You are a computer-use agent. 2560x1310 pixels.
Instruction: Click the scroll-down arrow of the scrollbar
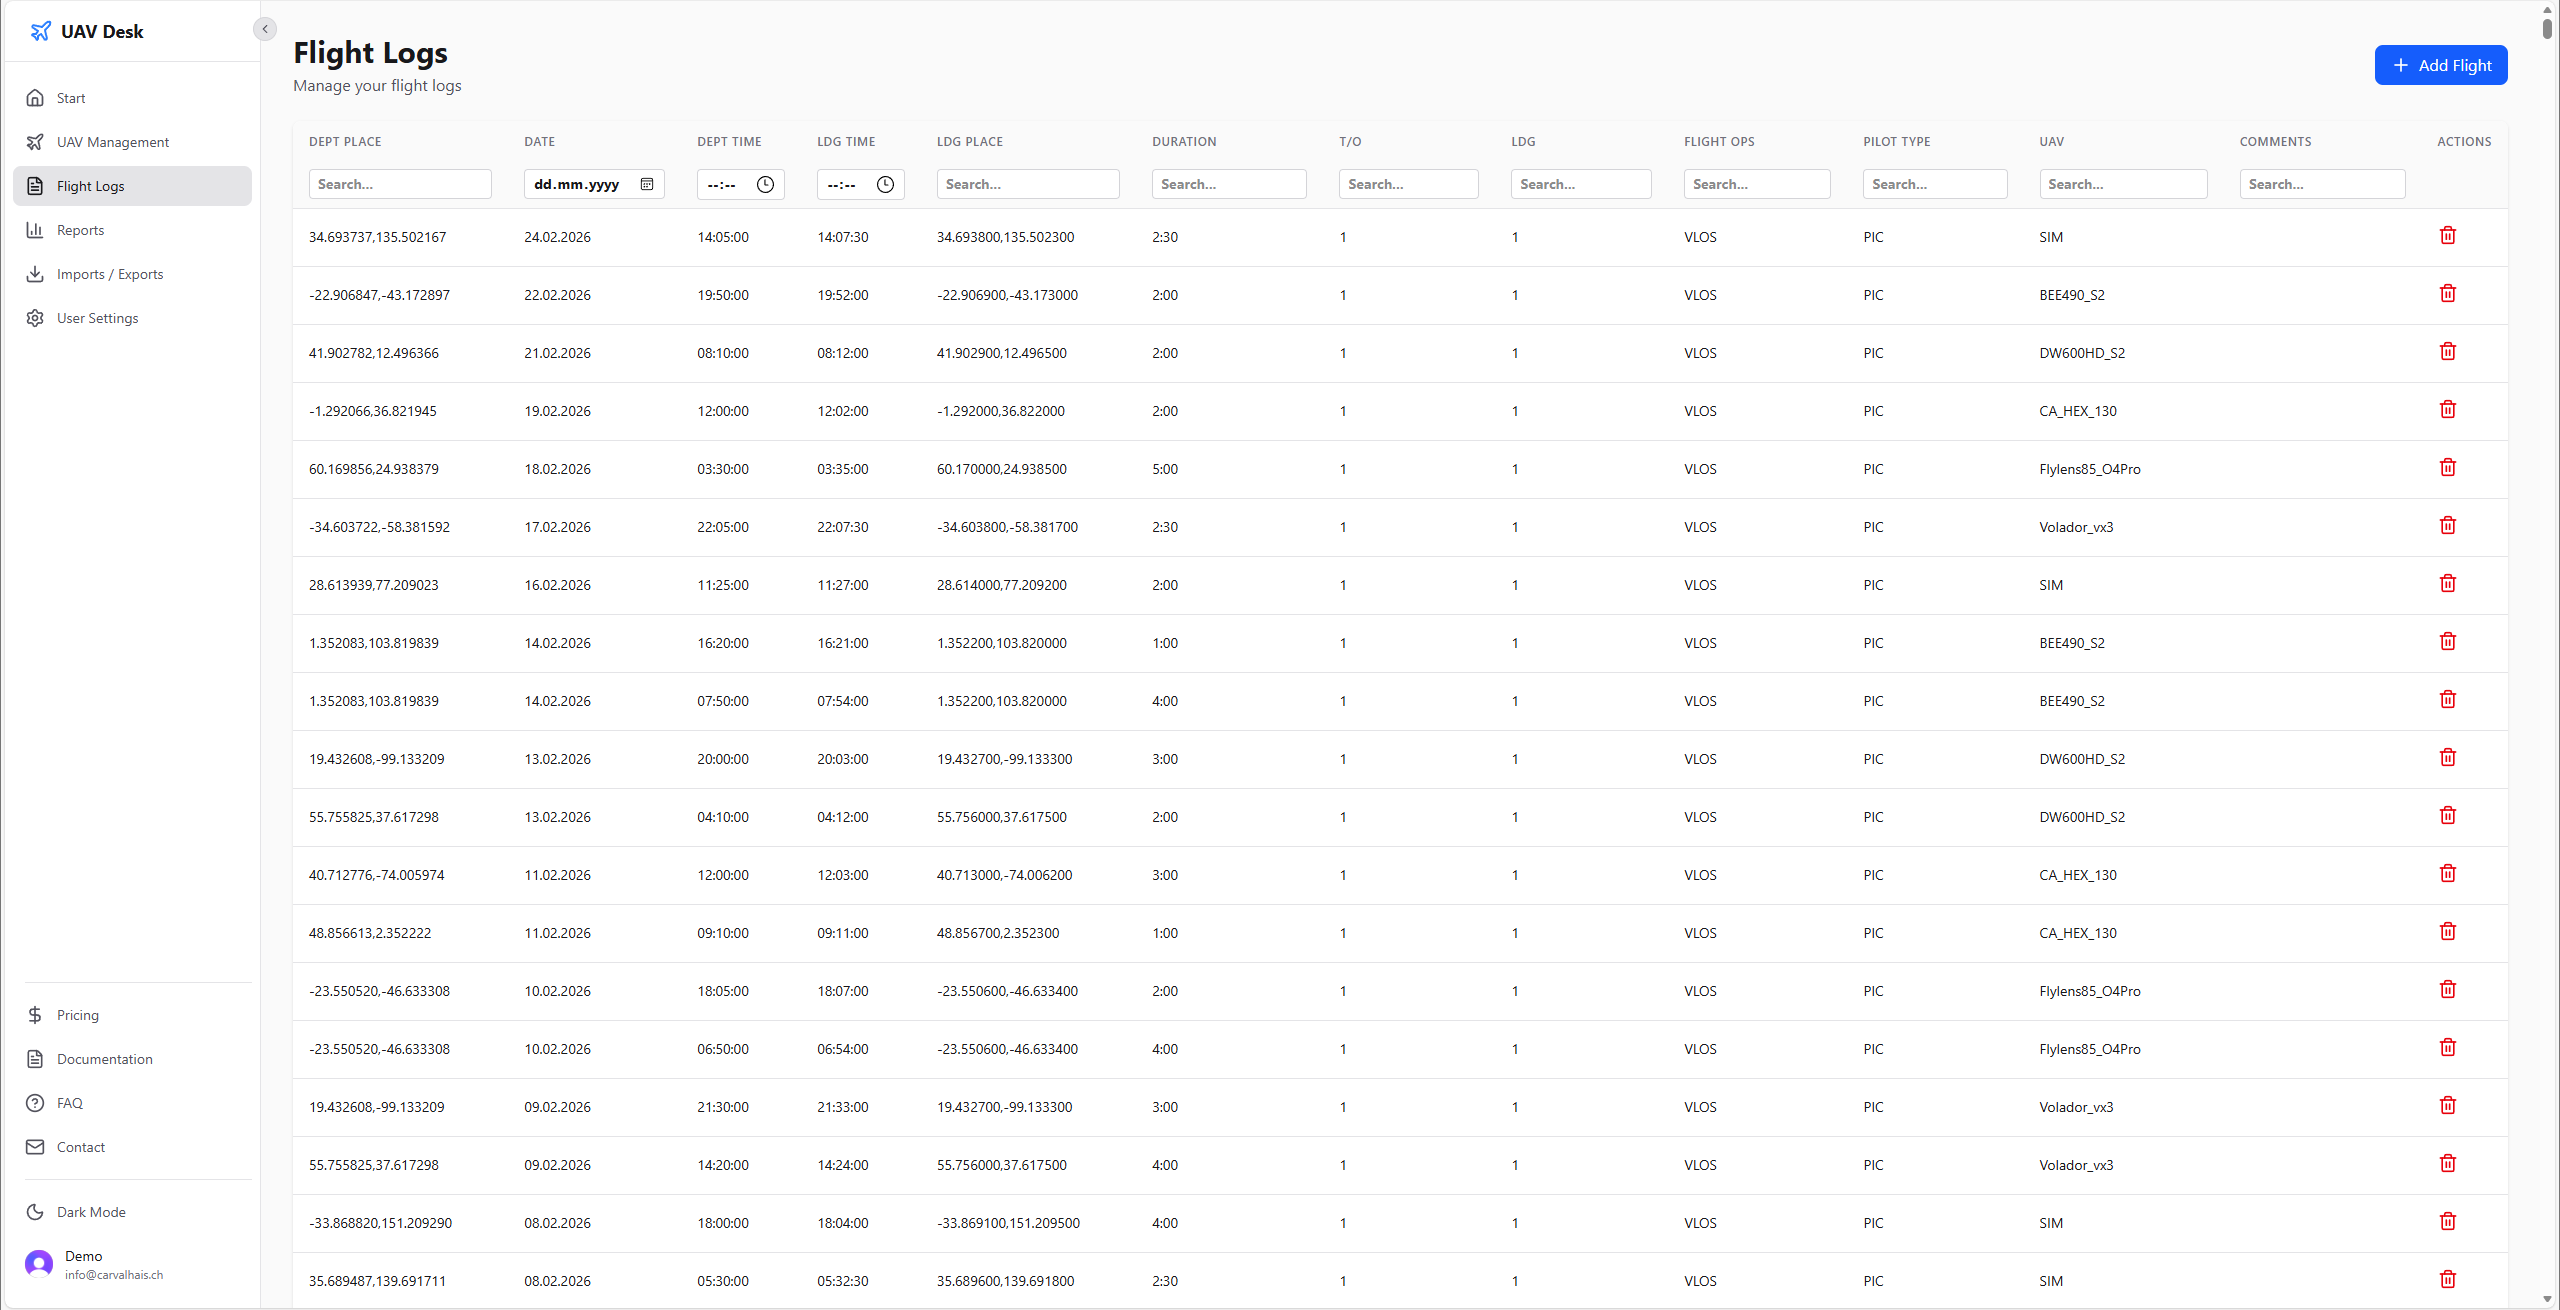(x=2547, y=1300)
